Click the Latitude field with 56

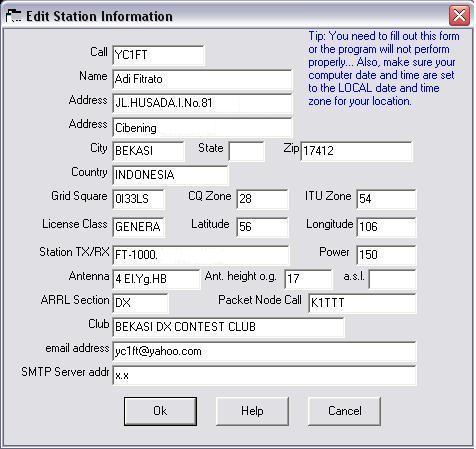(262, 227)
